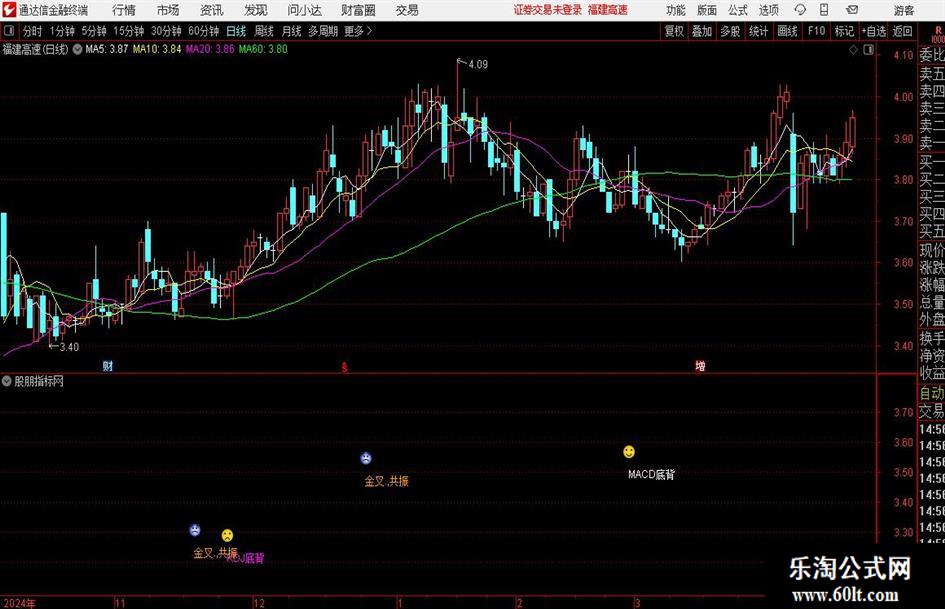Switch to the 15分钟 period tab
The height and width of the screenshot is (609, 945).
[128, 31]
